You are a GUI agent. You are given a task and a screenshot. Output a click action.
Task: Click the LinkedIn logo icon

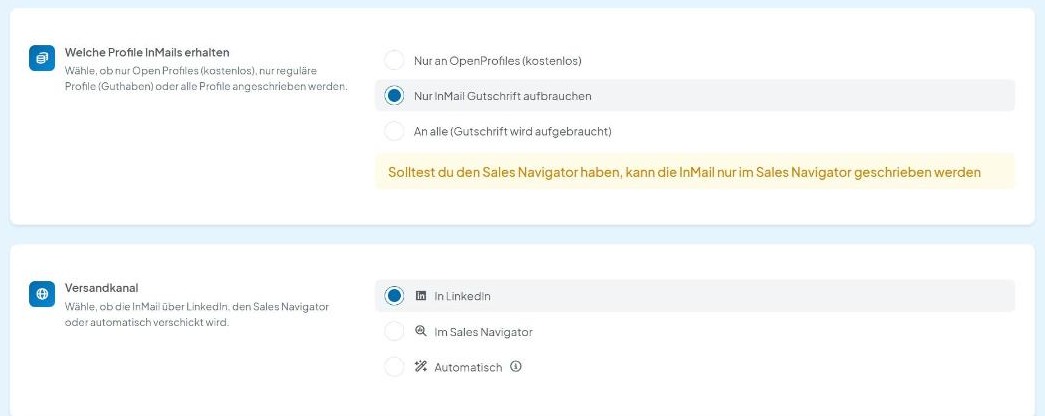421,295
